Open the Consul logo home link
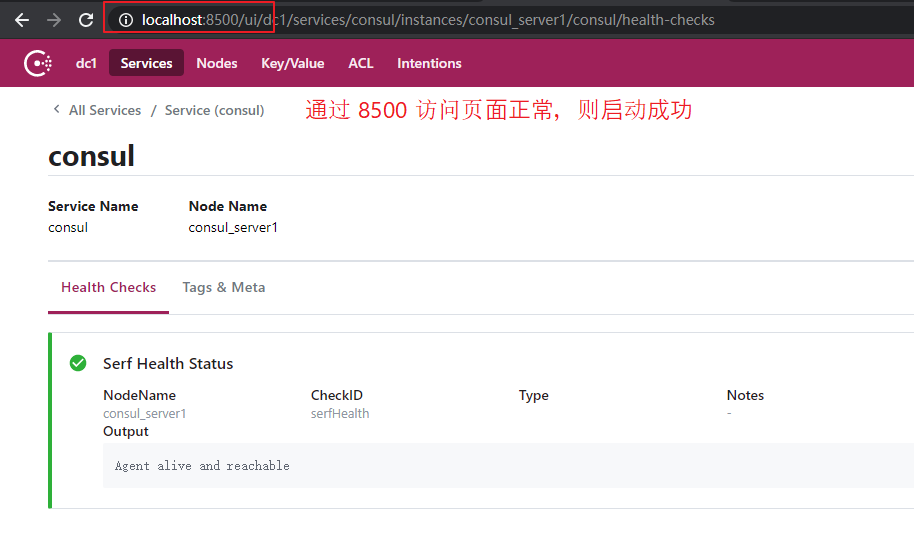The height and width of the screenshot is (537, 914). [x=38, y=63]
